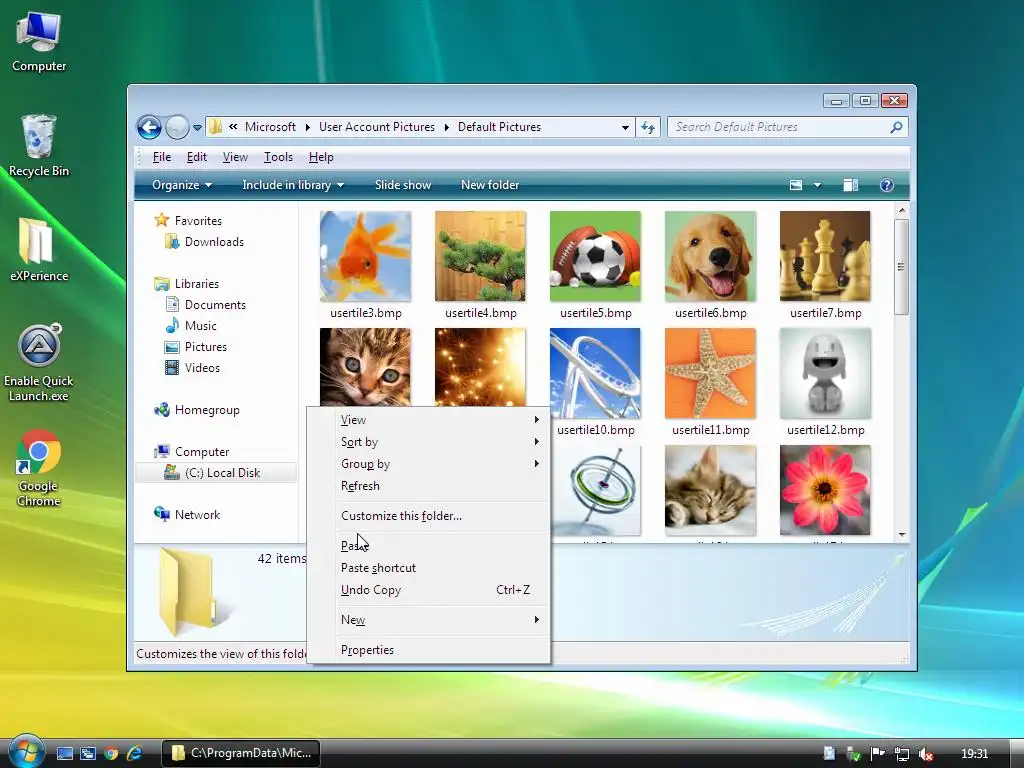Viewport: 1024px width, 768px height.
Task: Select the goldfish thumbnail usertile3.bmp
Action: 366,256
